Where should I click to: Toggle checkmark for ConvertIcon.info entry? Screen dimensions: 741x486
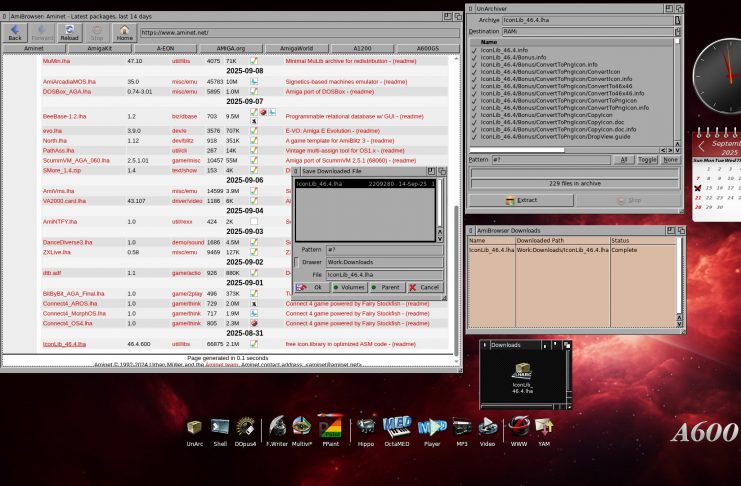pos(474,79)
